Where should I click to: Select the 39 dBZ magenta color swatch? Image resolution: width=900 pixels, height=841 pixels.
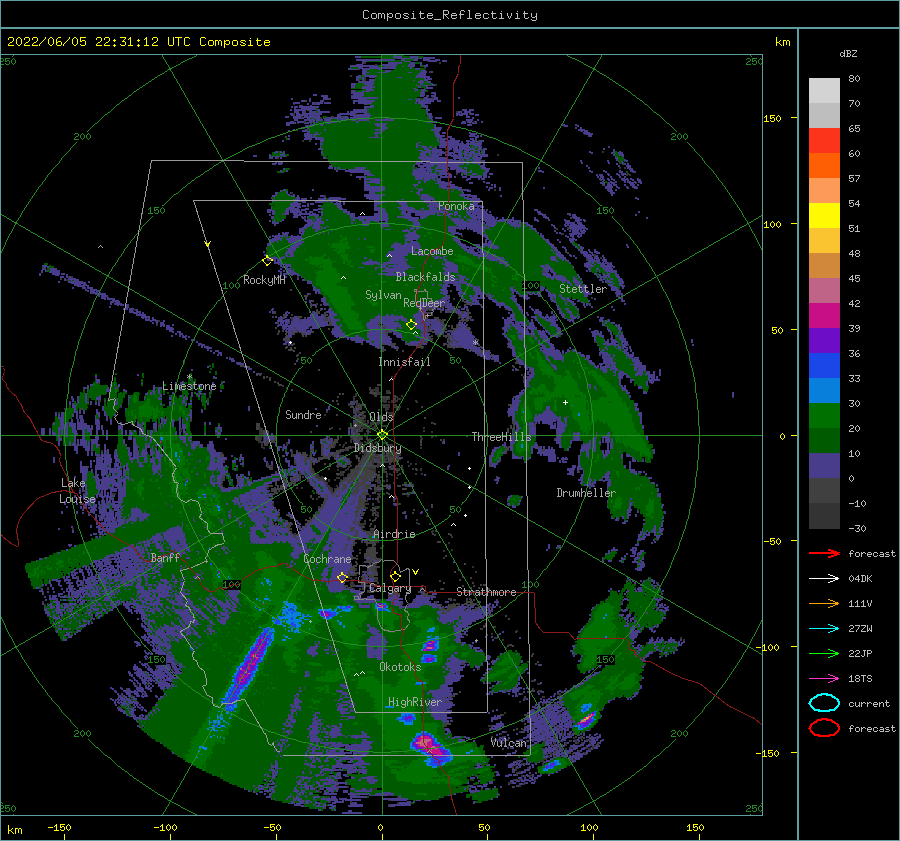click(x=824, y=315)
